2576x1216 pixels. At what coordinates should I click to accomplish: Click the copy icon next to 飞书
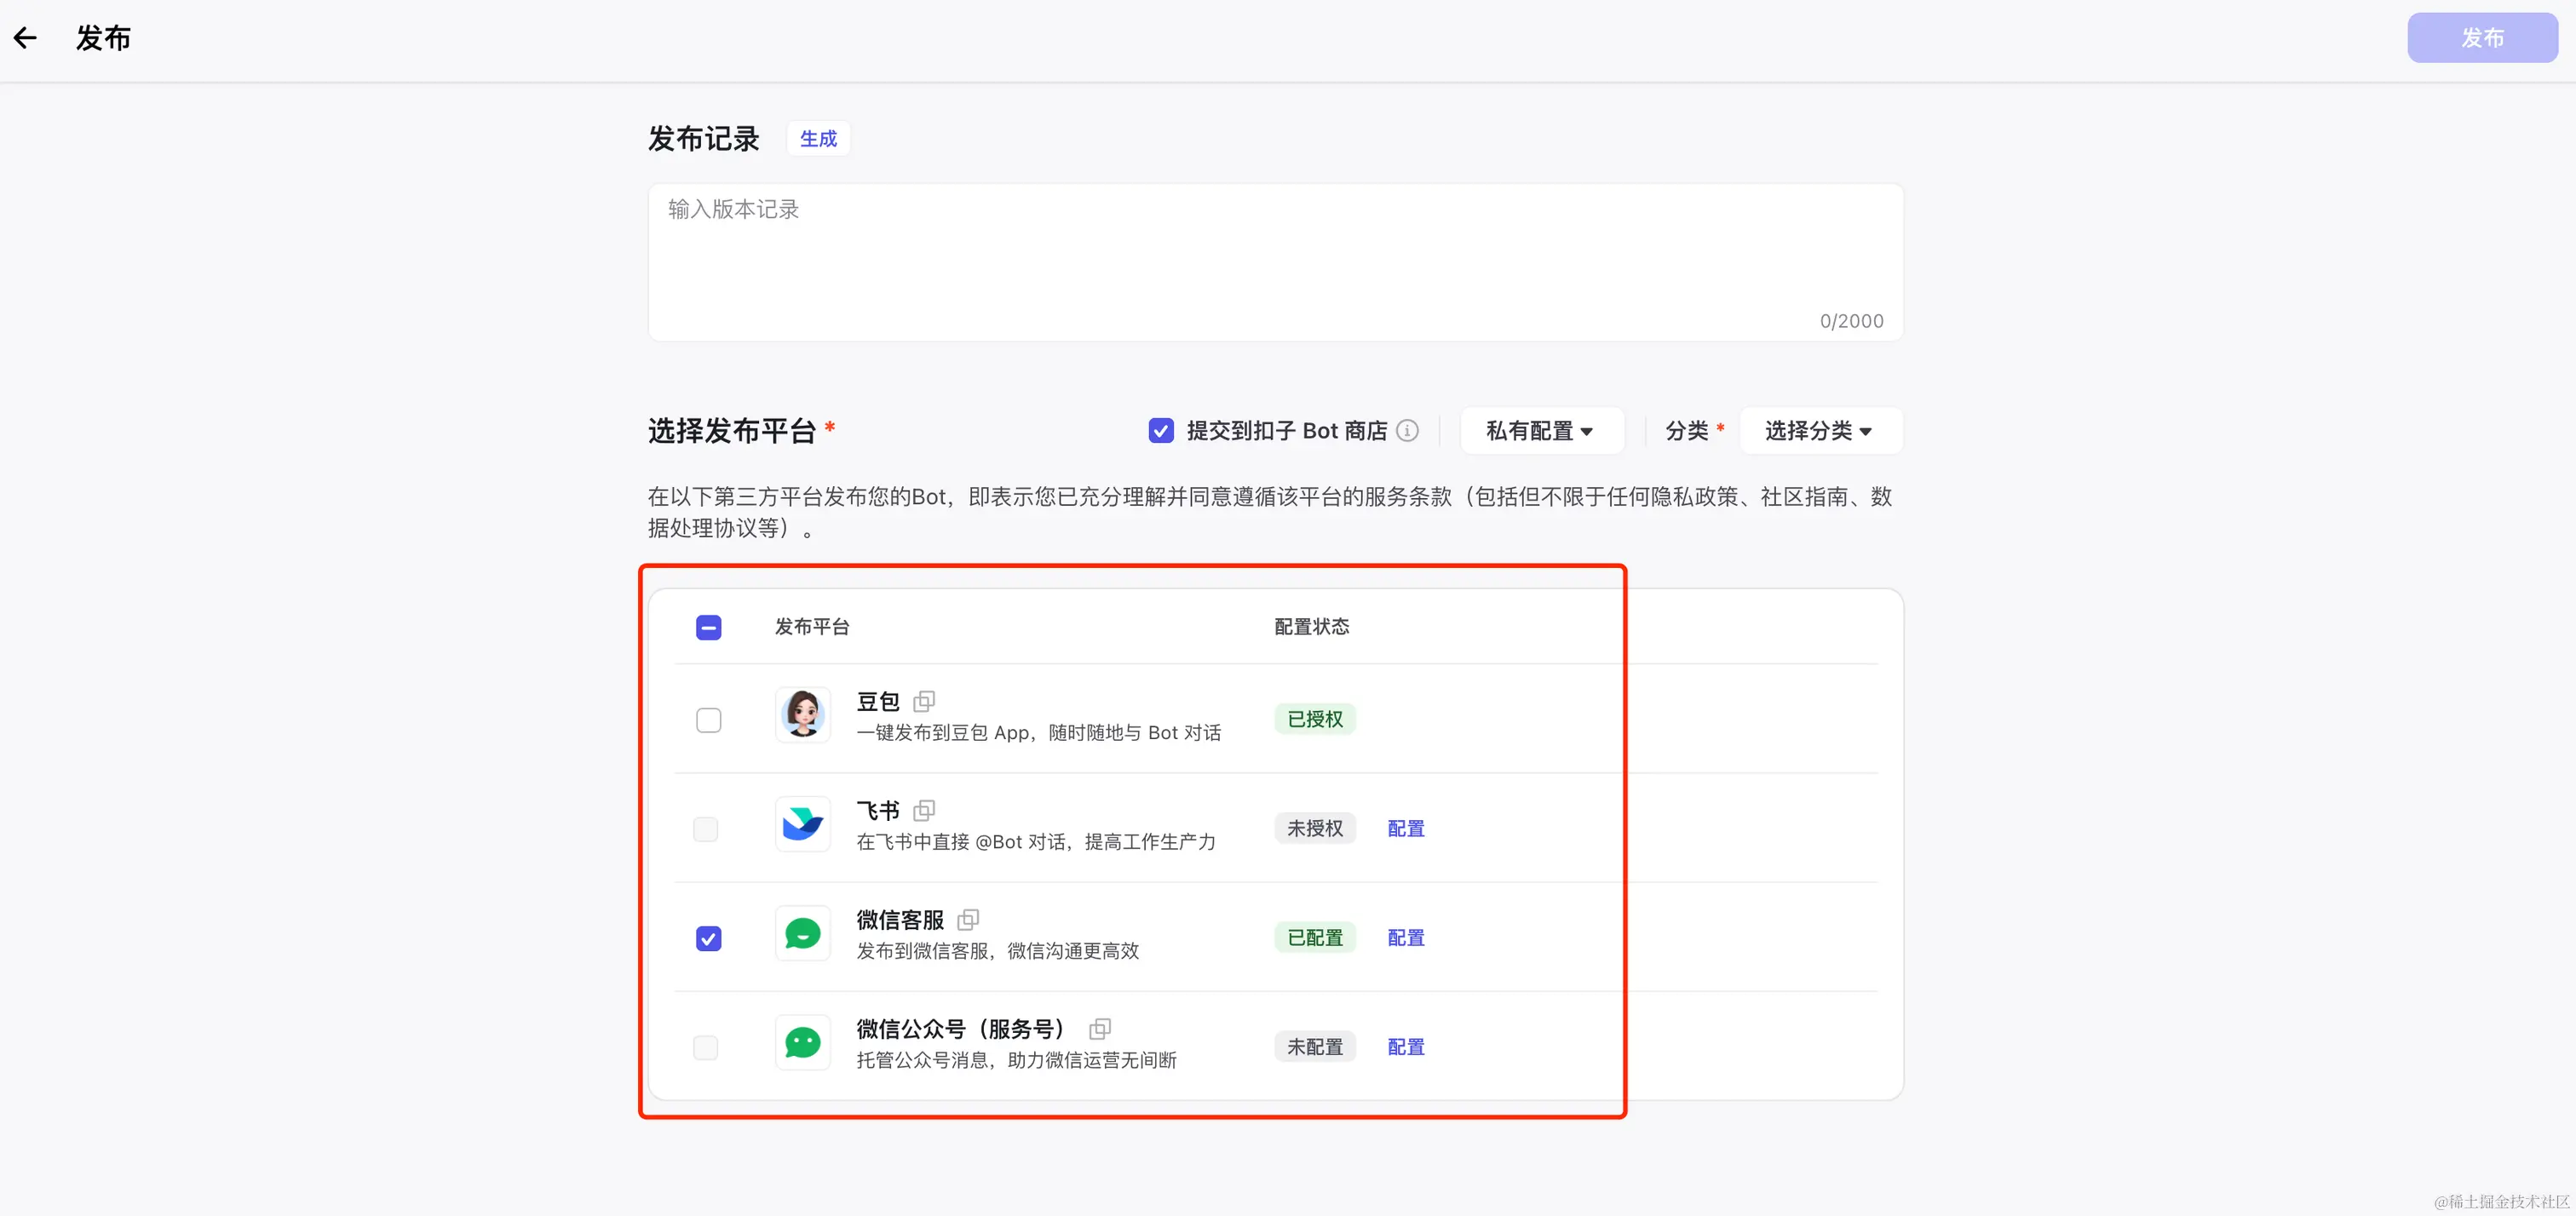tap(924, 810)
